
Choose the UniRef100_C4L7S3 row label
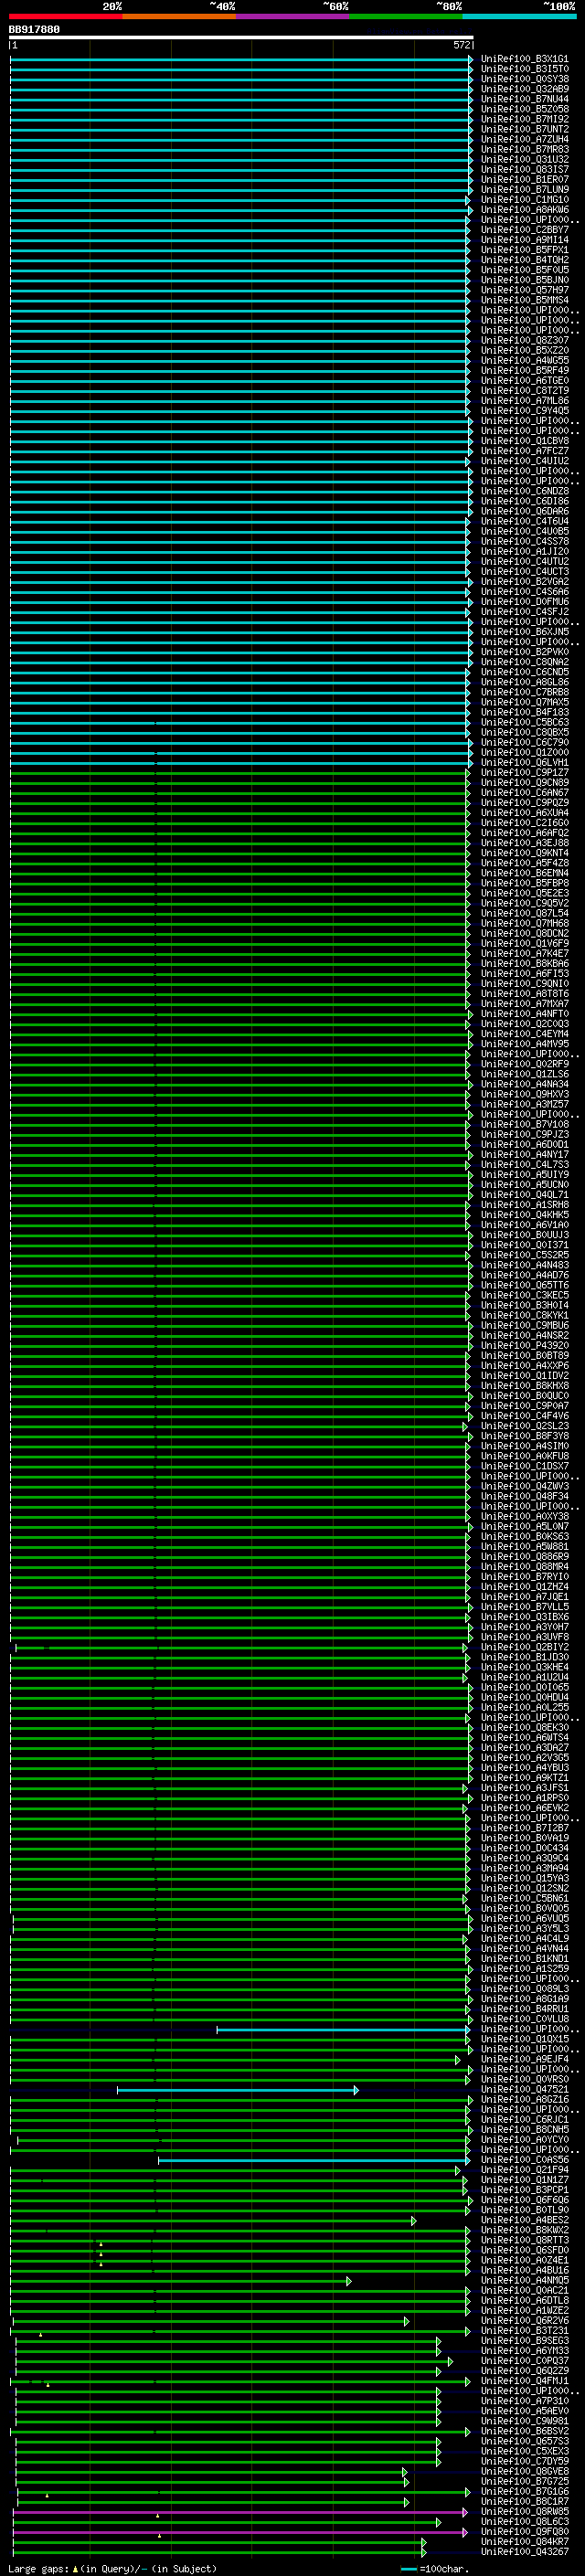pos(525,1165)
